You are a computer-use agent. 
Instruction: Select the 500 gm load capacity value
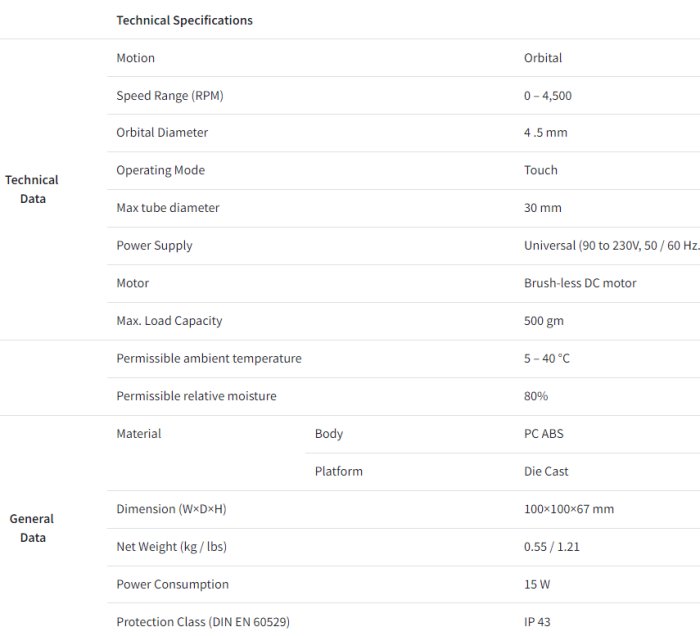pyautogui.click(x=543, y=321)
